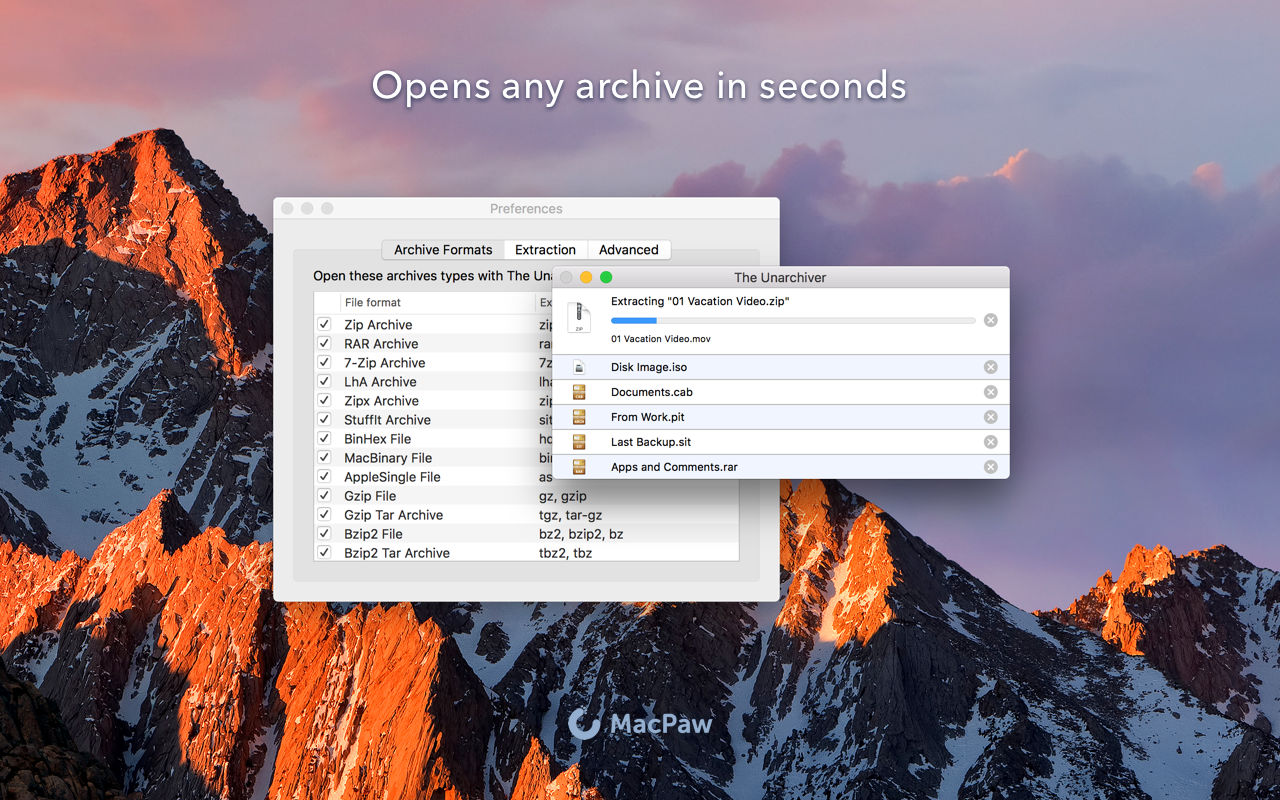The width and height of the screenshot is (1280, 800).
Task: Click the Documents.cab archive icon
Action: coord(579,392)
